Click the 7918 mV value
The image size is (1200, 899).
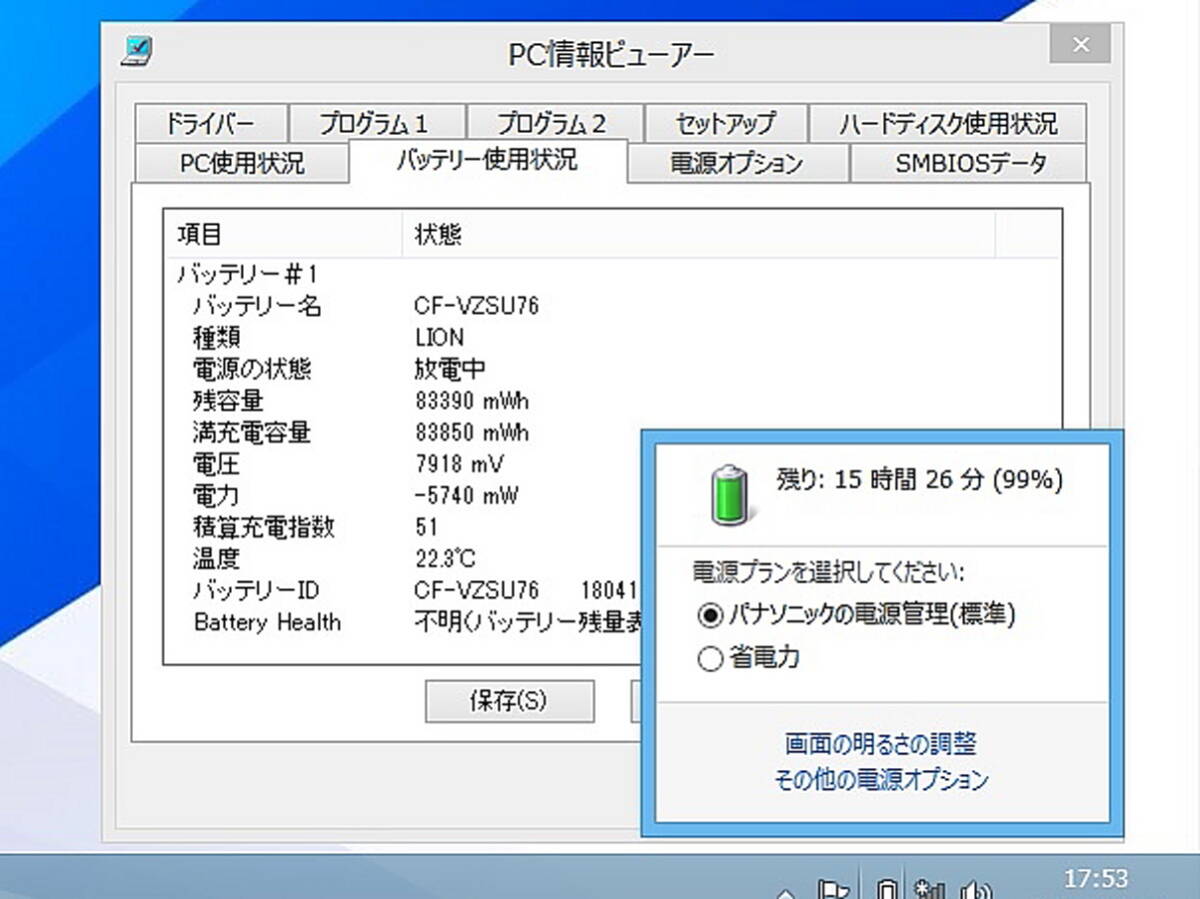(x=459, y=464)
